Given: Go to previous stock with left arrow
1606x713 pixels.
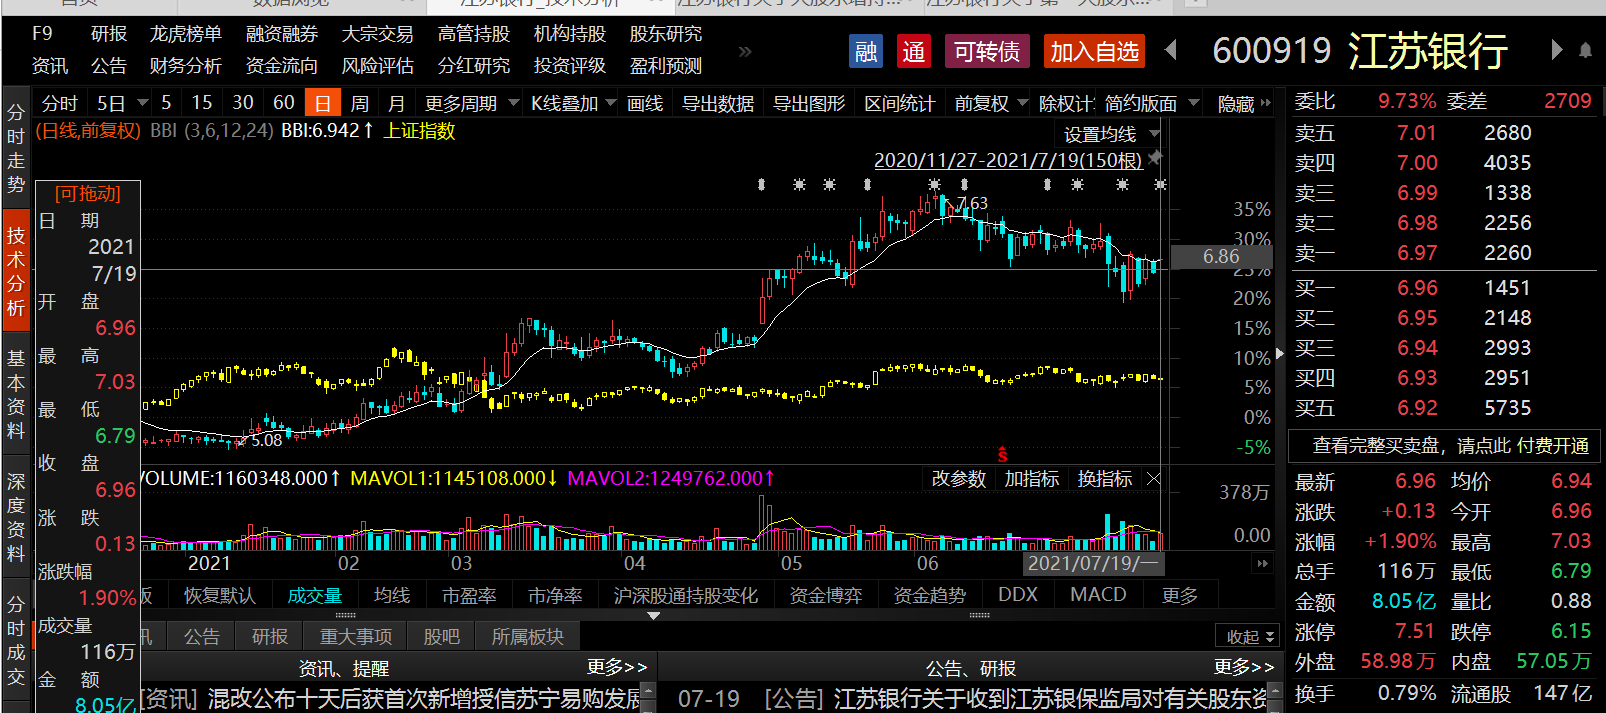Looking at the screenshot, I should point(1171,50).
